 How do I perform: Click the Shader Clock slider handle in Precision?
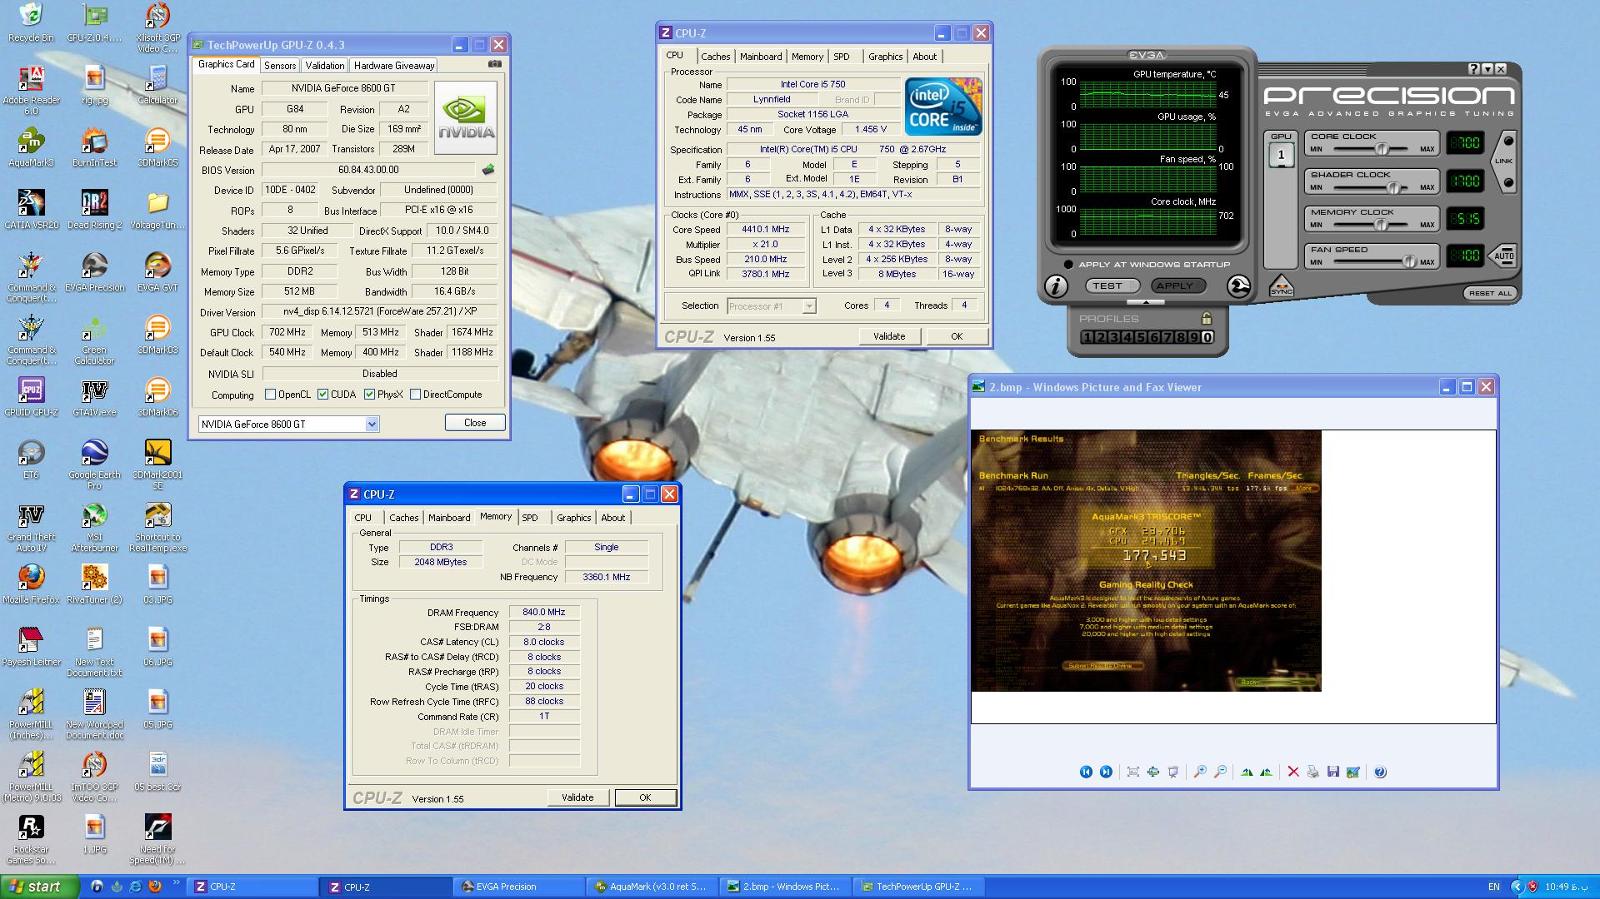click(x=1393, y=187)
